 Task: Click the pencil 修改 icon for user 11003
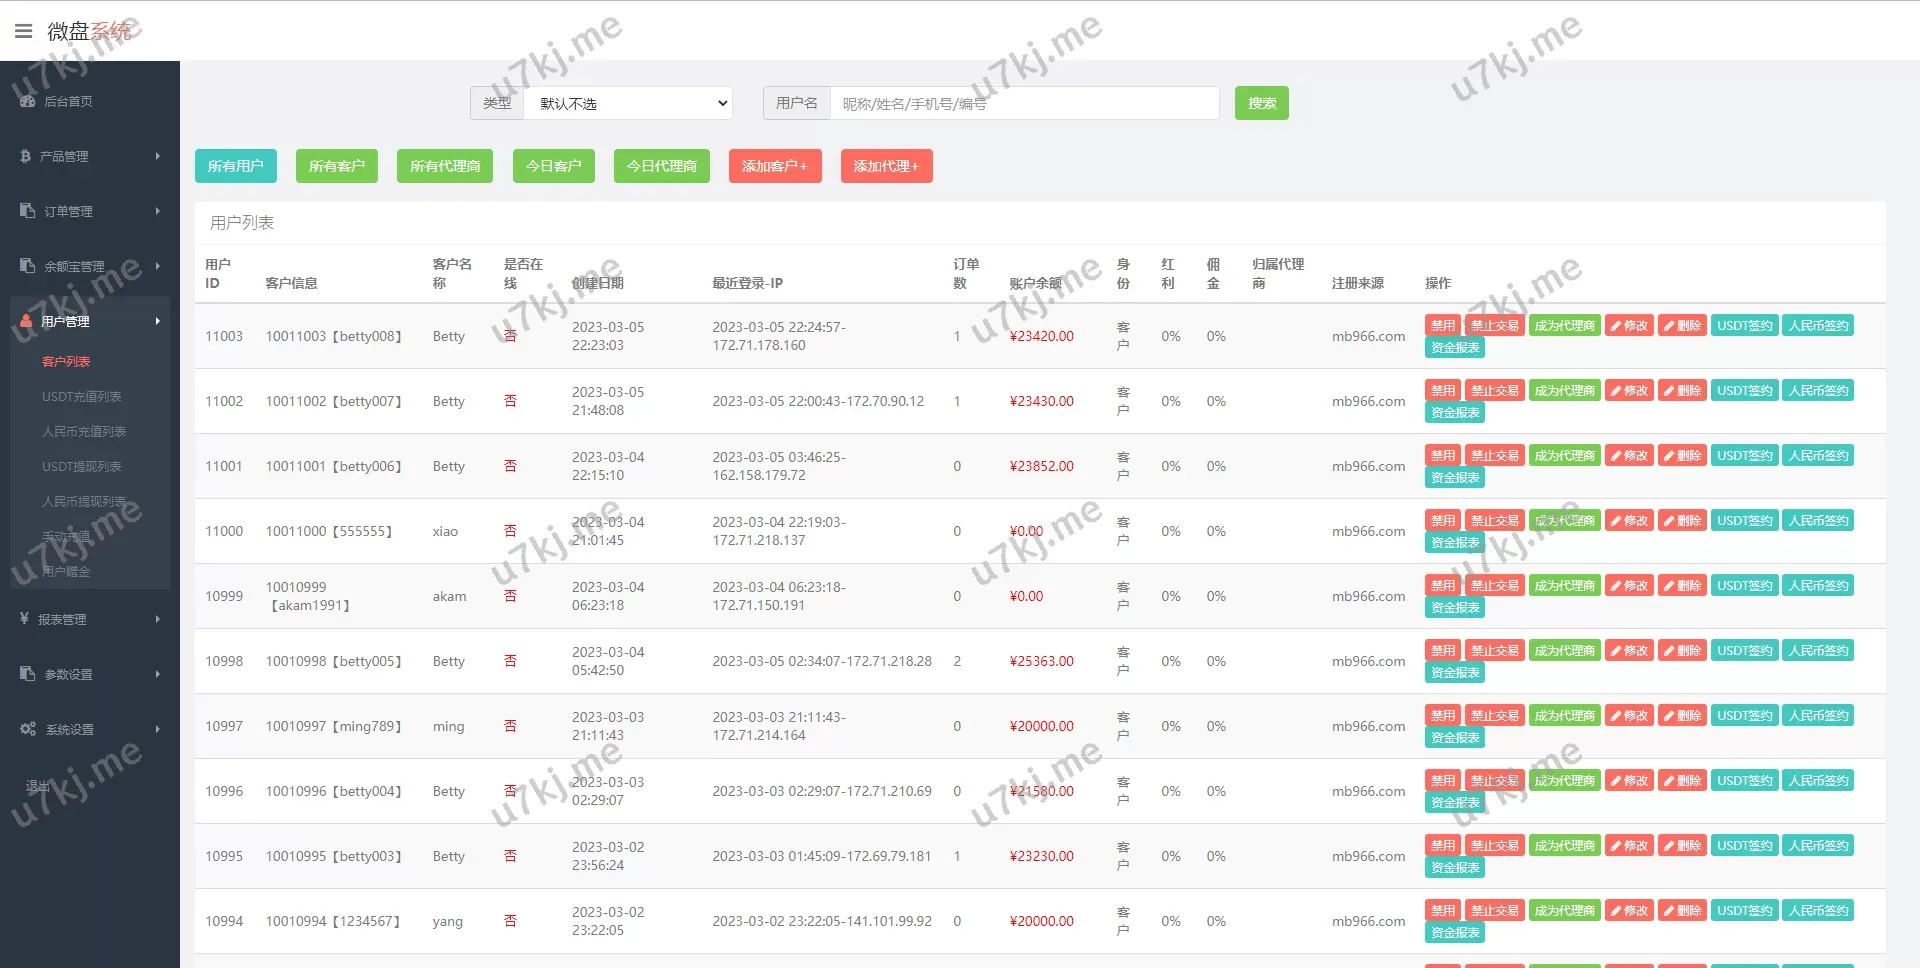tap(1616, 326)
